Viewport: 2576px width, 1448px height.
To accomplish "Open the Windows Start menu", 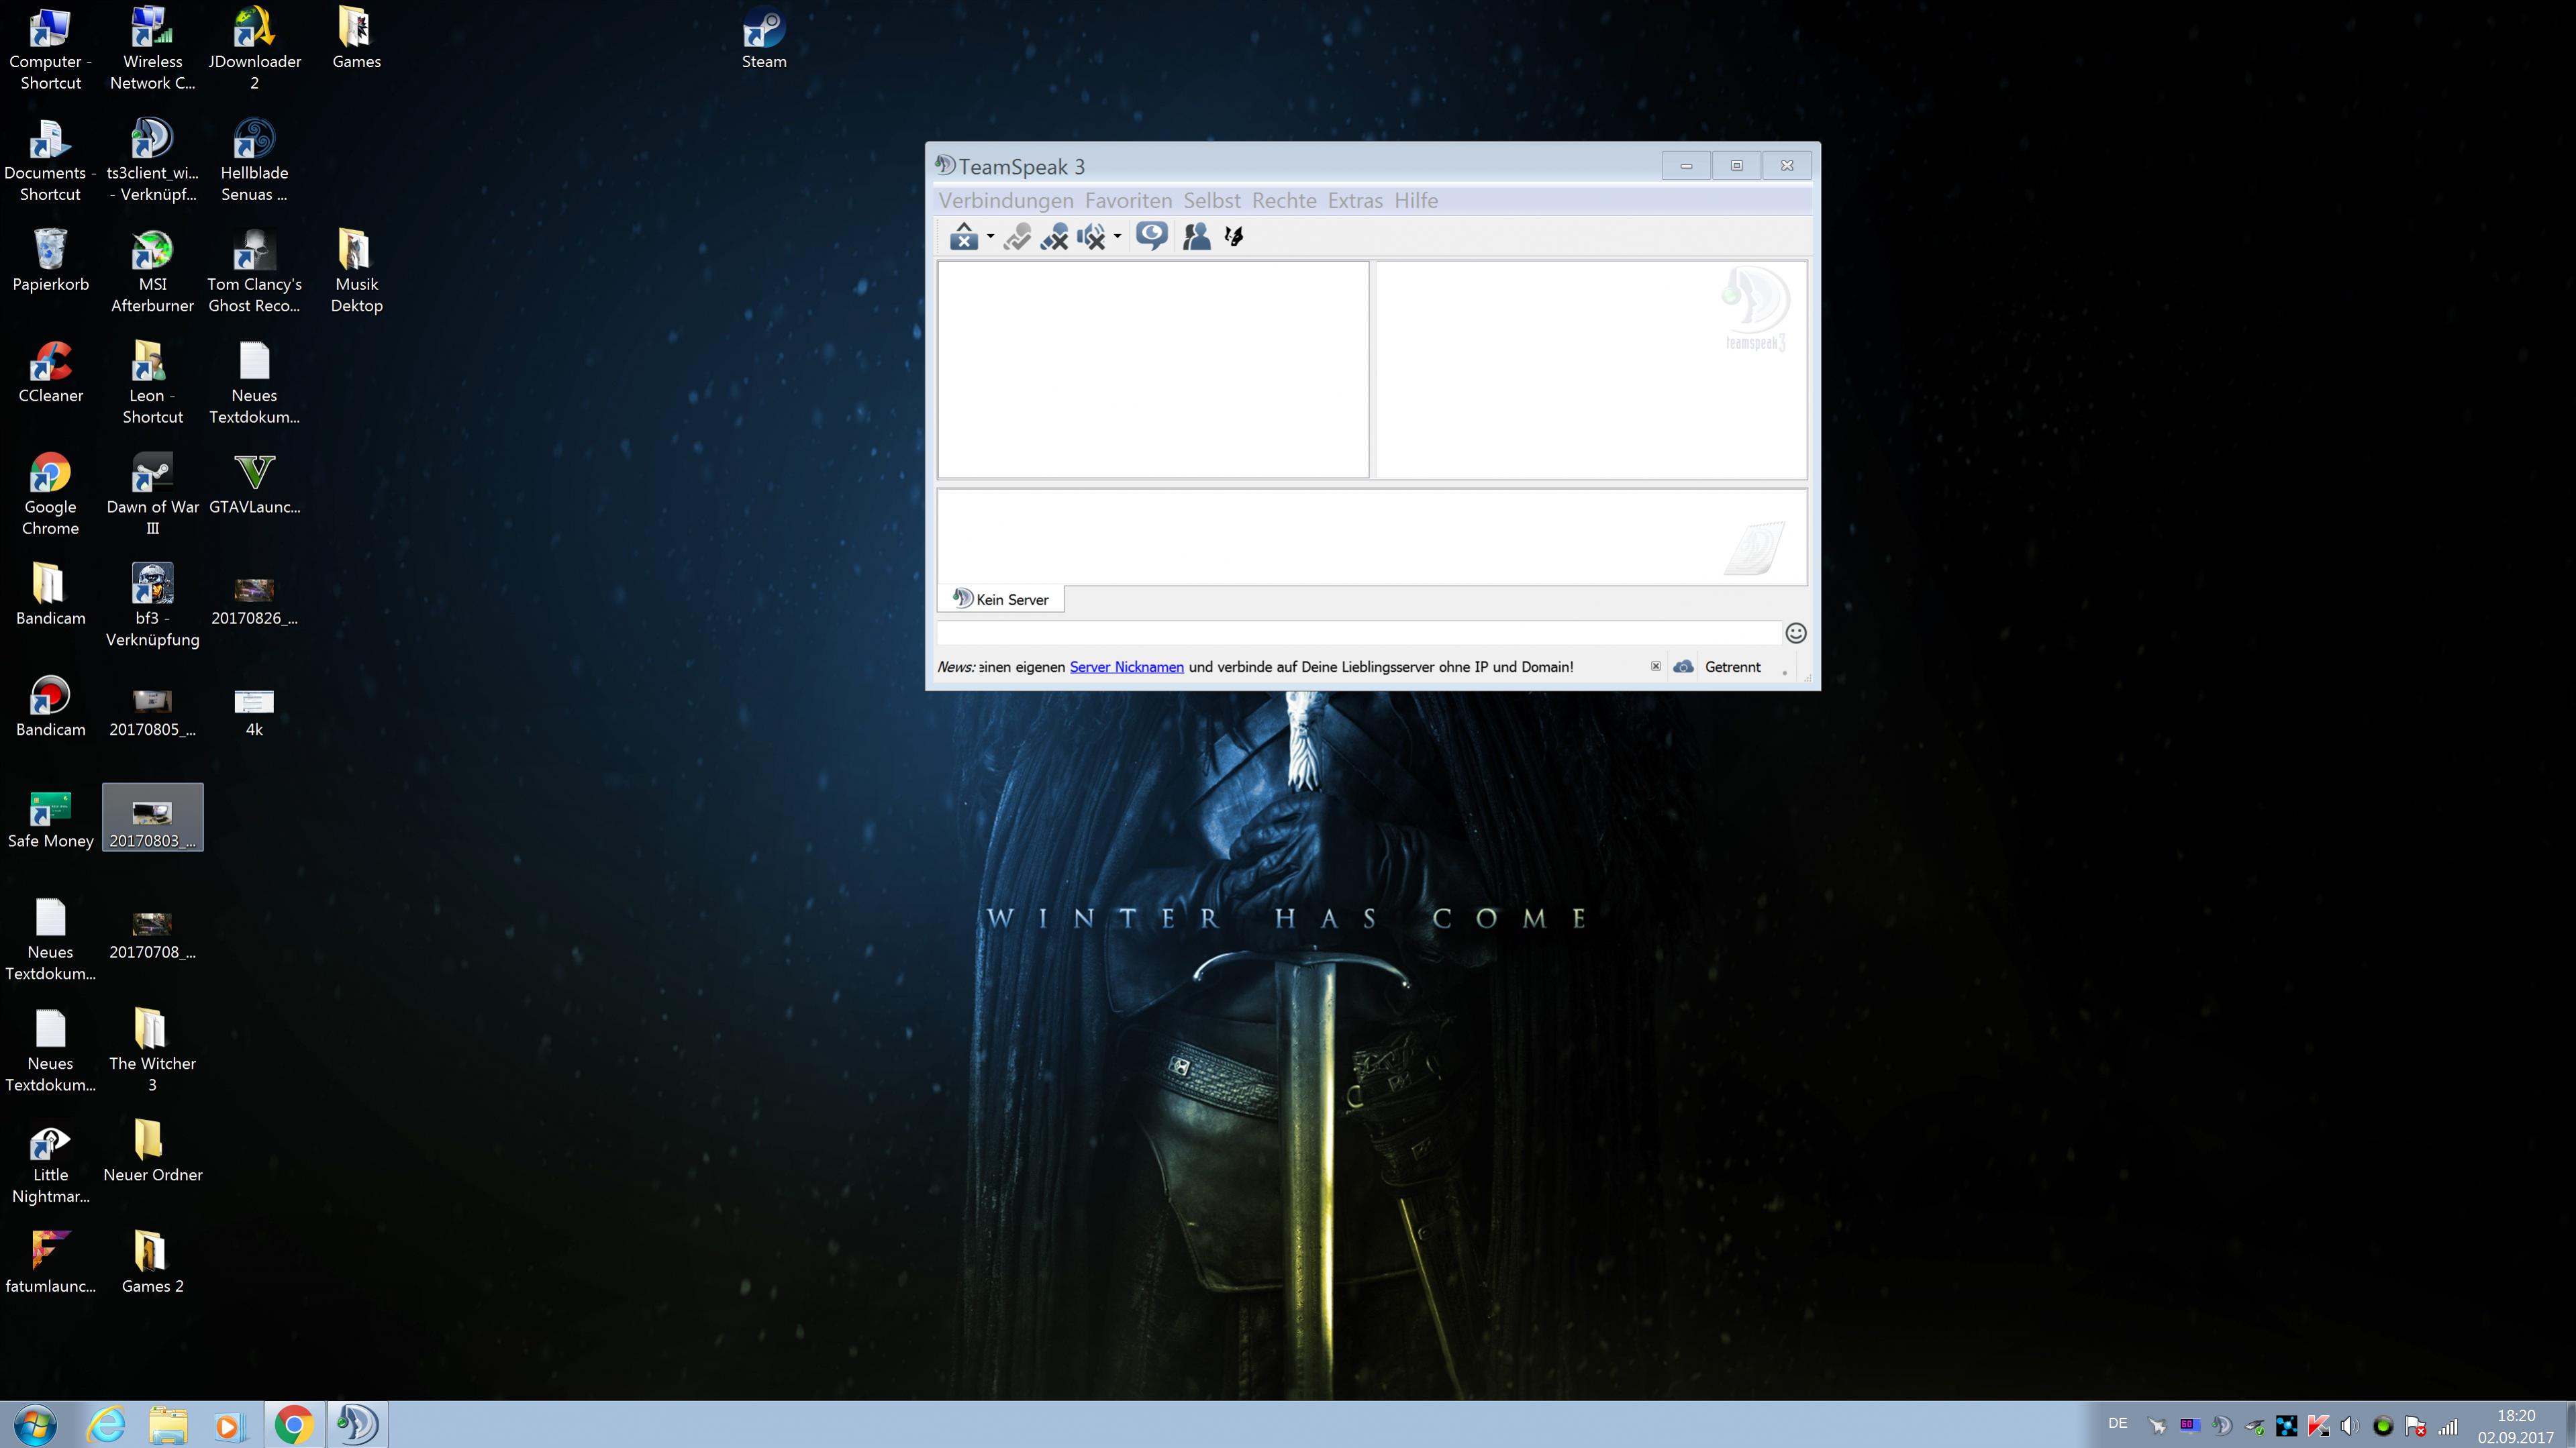I will coord(36,1424).
